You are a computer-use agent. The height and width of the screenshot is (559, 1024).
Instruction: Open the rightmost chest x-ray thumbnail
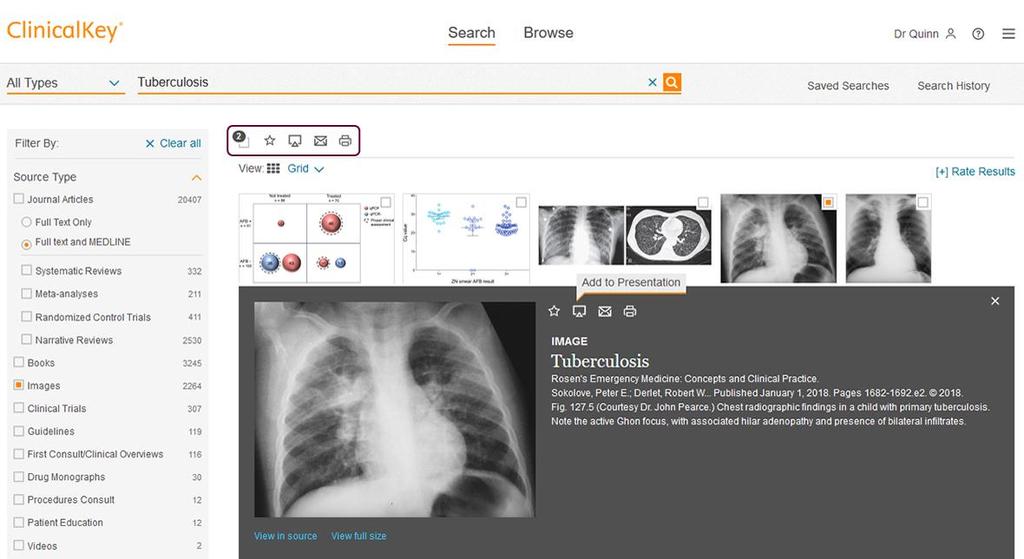pyautogui.click(x=888, y=238)
